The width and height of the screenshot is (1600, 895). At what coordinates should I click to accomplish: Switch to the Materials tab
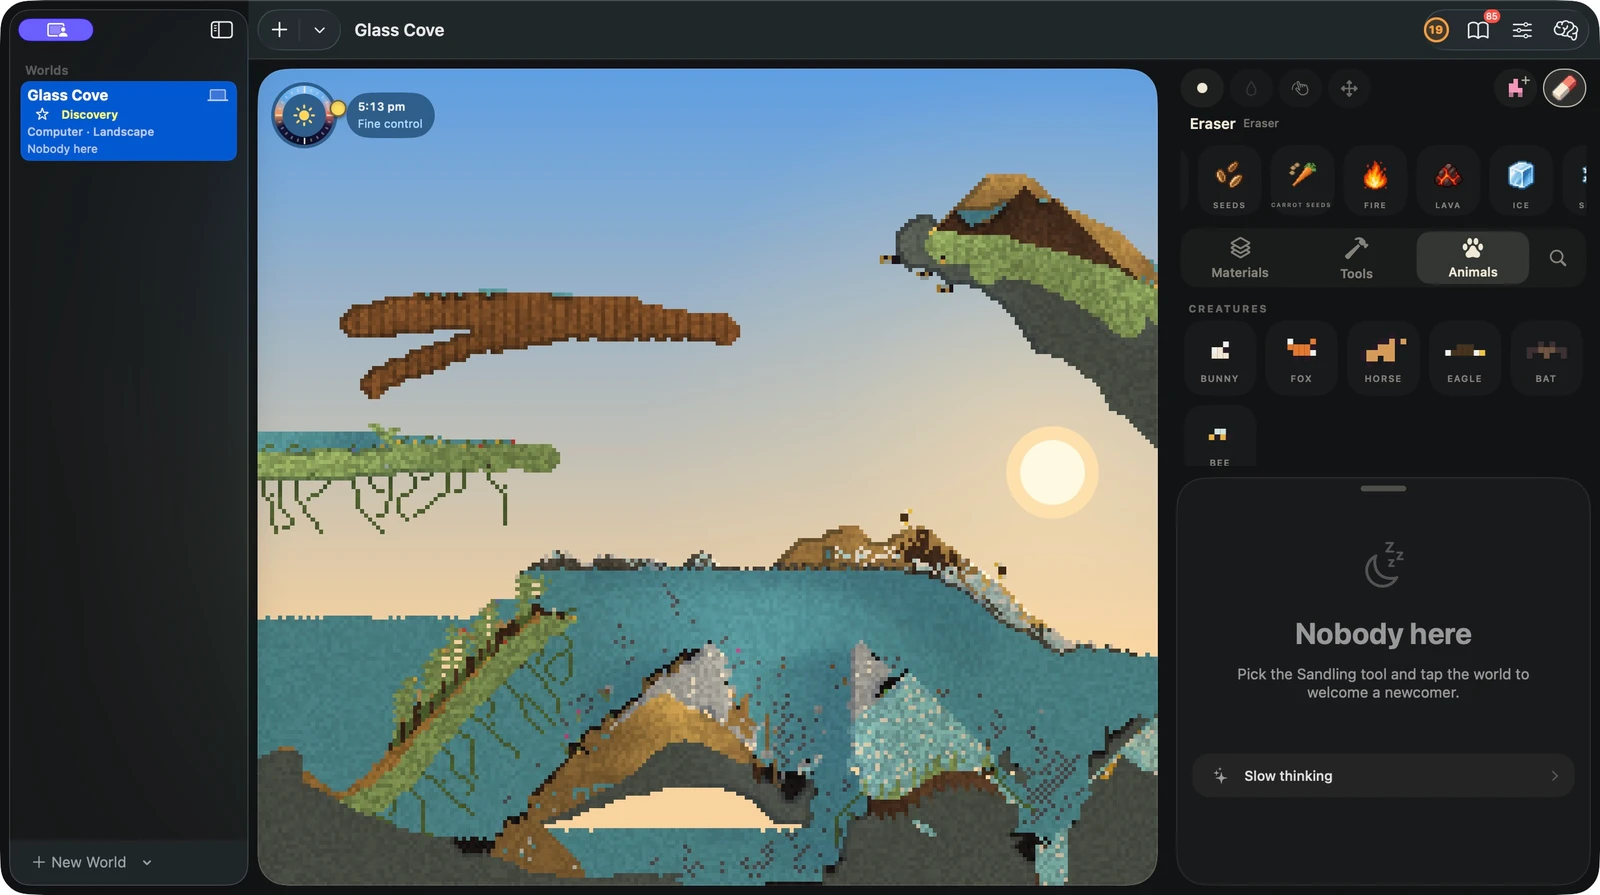(1240, 258)
